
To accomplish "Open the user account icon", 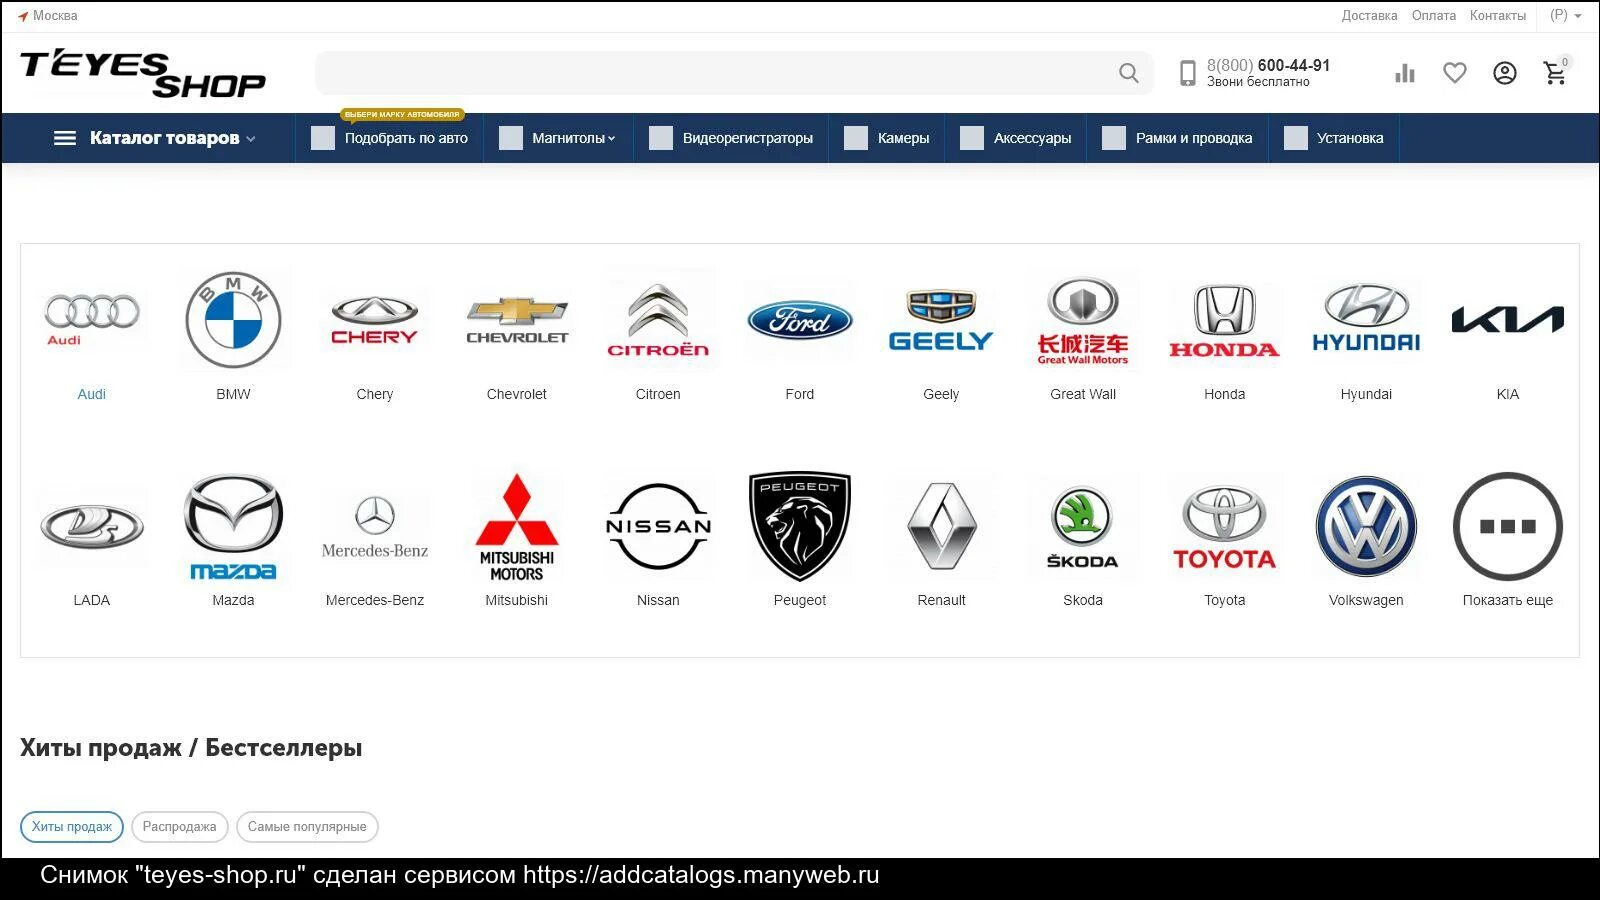I will (1505, 73).
